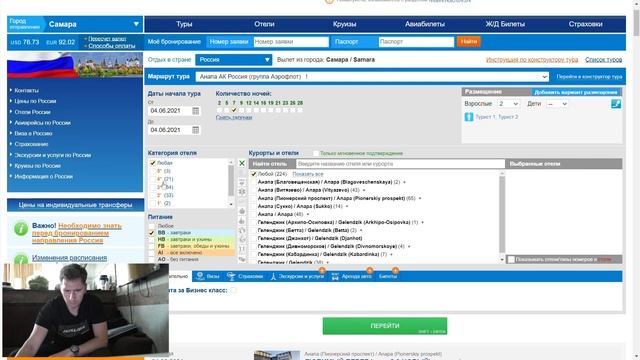Open the Туры tab
The image size is (640, 360).
click(184, 24)
